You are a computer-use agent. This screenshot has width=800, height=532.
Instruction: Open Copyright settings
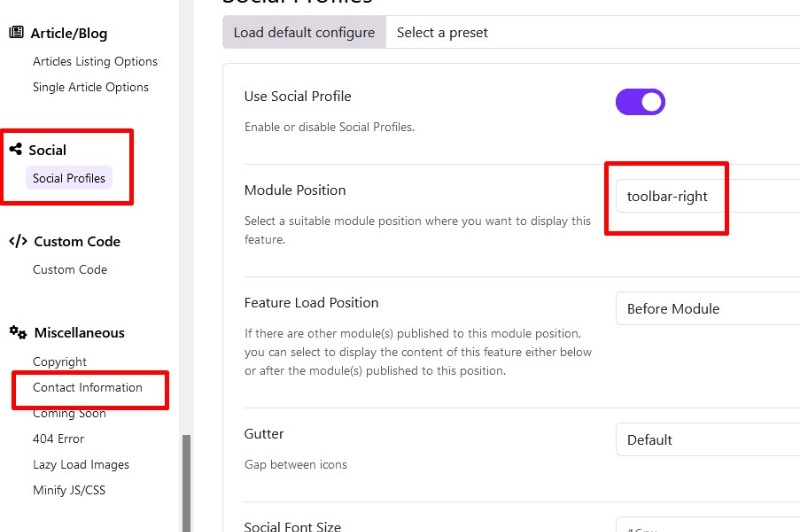(x=60, y=362)
